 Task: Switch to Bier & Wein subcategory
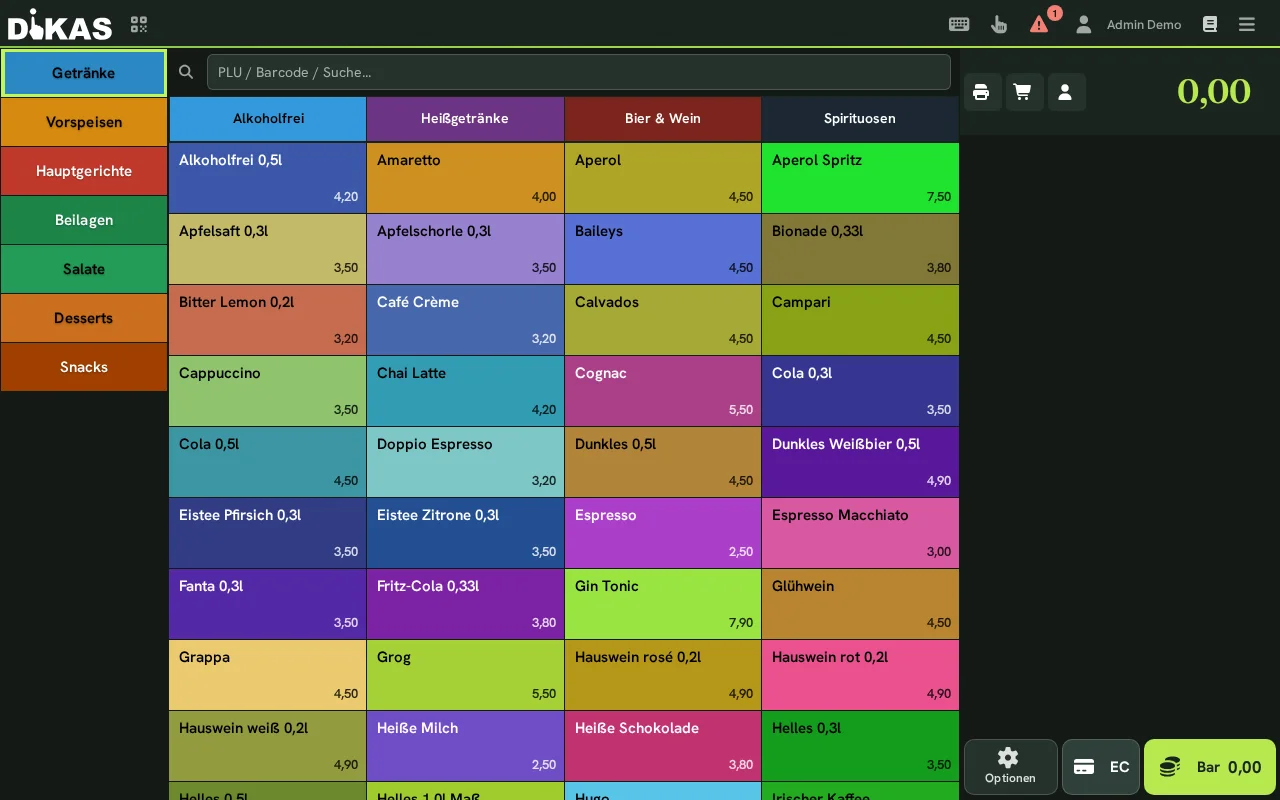click(x=663, y=118)
